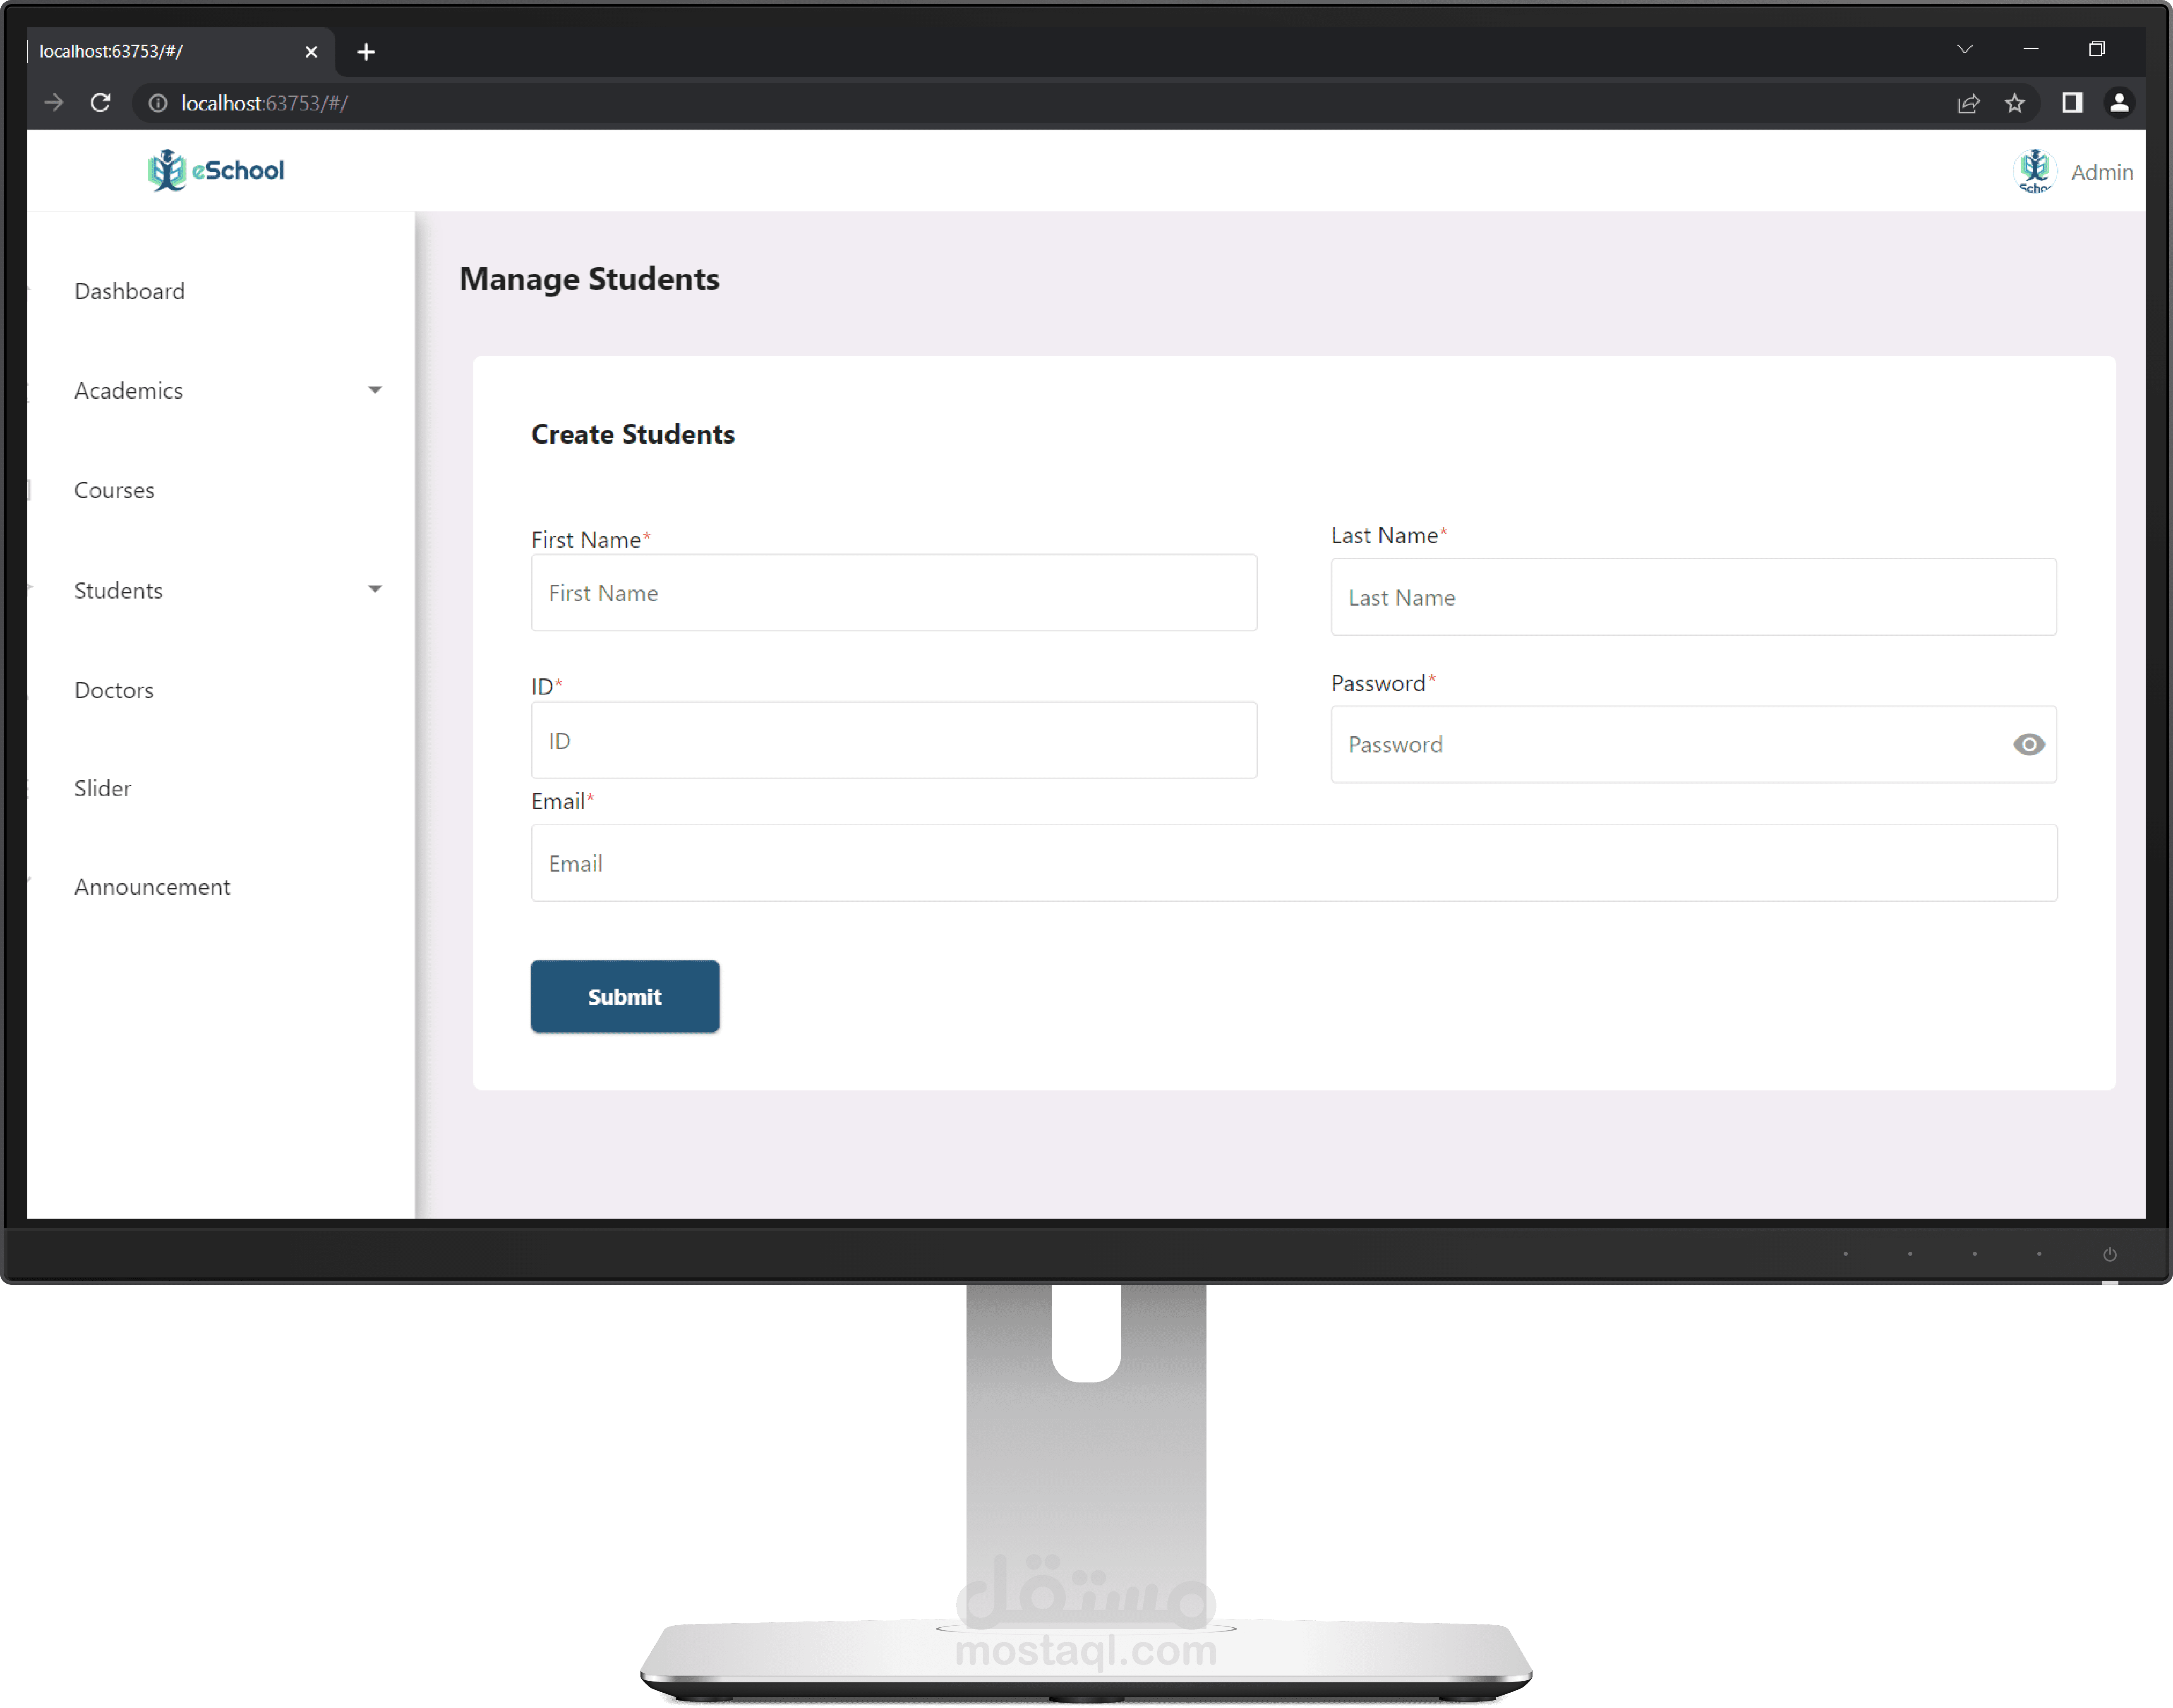Focus the Email input field
The image size is (2173, 1708).
pyautogui.click(x=1293, y=863)
